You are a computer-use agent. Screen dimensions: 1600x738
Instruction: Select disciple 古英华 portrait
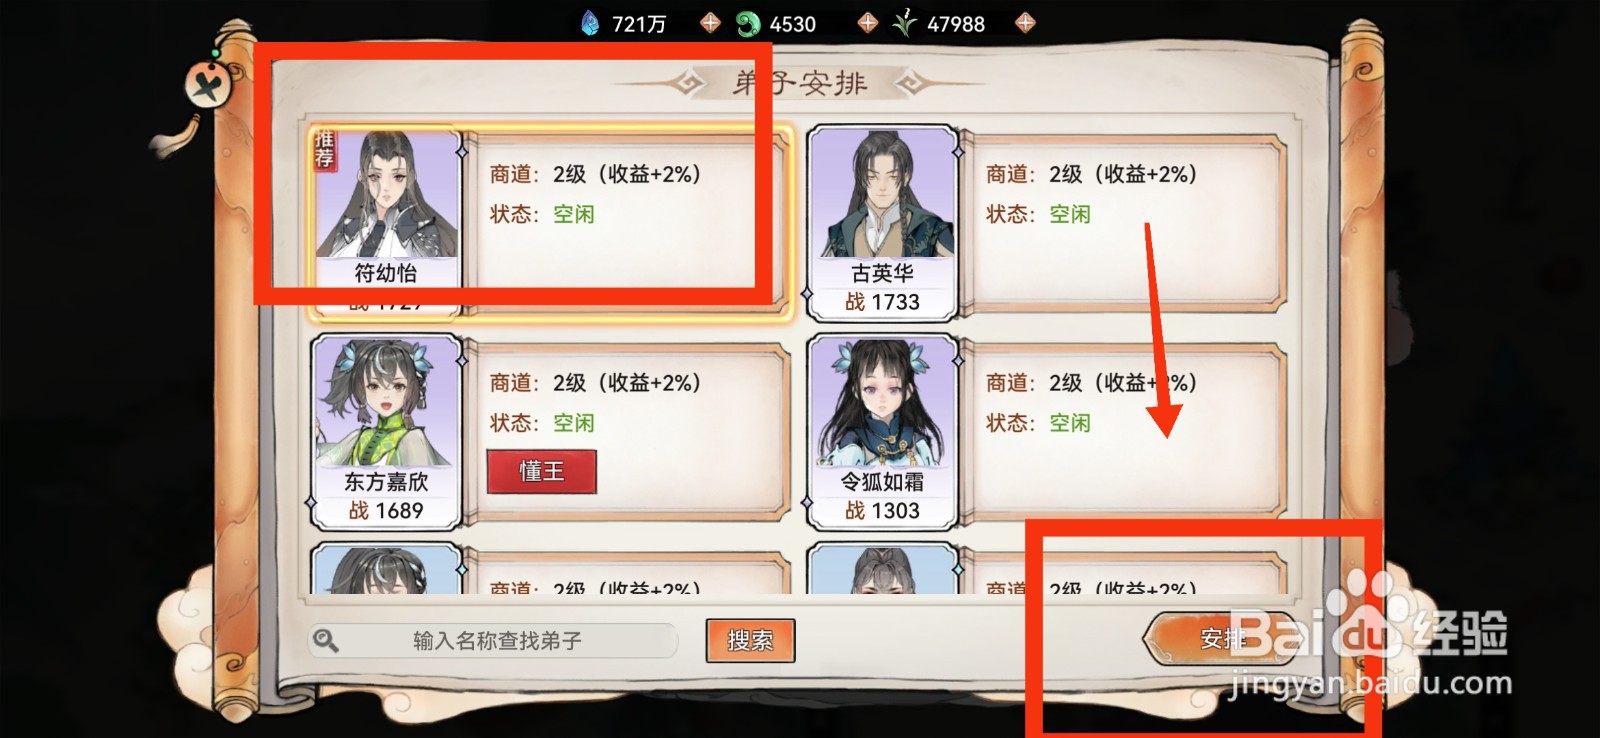[882, 222]
